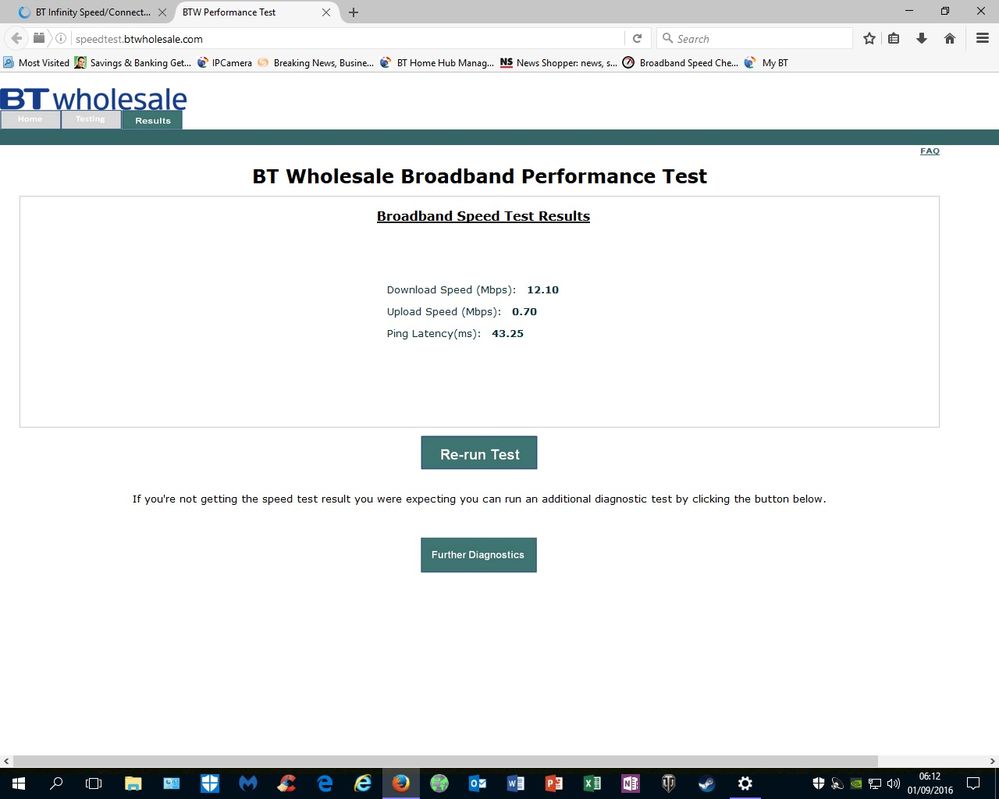Open Windows taskbar search
Viewport: 999px width, 799px height.
point(56,783)
